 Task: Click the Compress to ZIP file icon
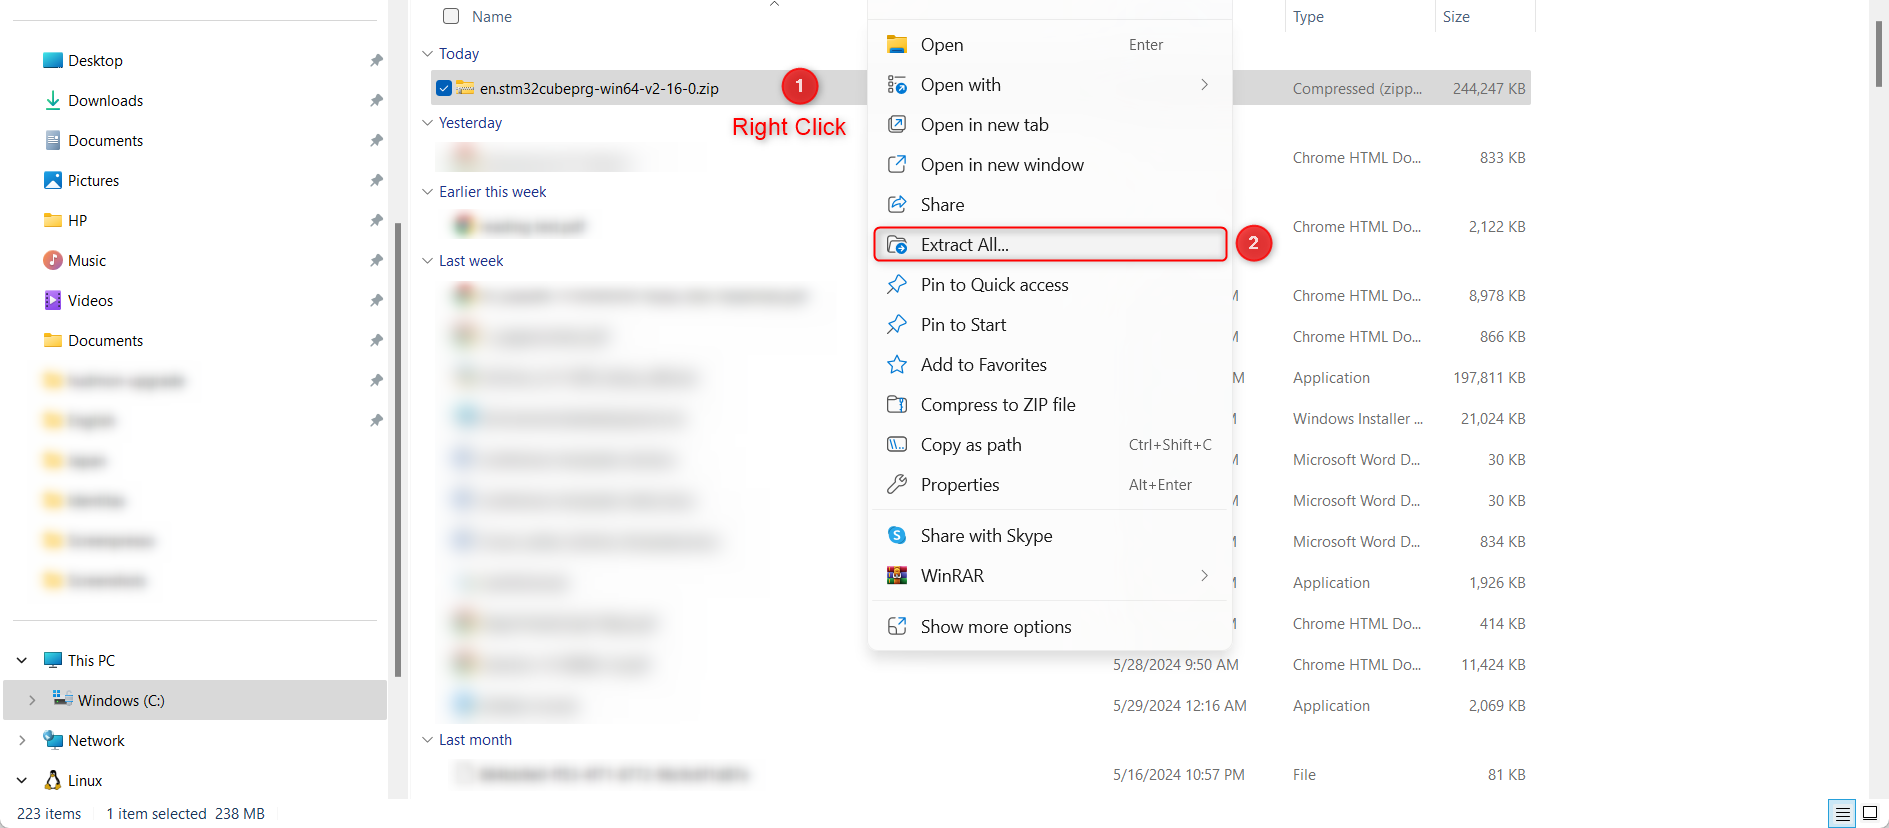[897, 405]
